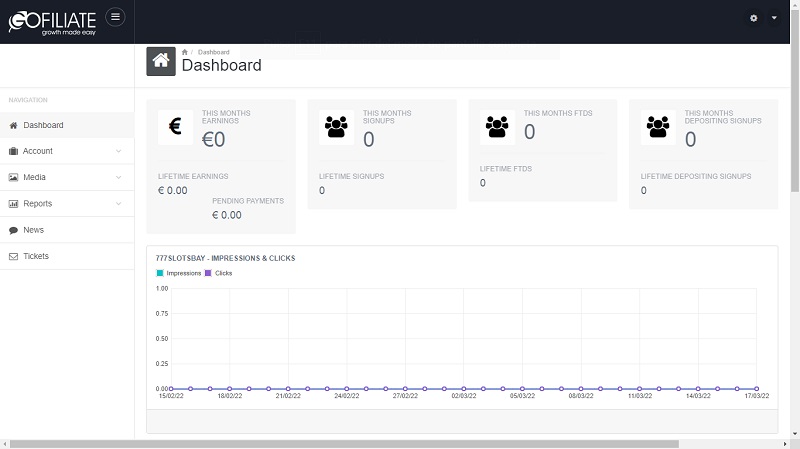The height and width of the screenshot is (449, 800).
Task: Open the Account navigation item
Action: 67,151
